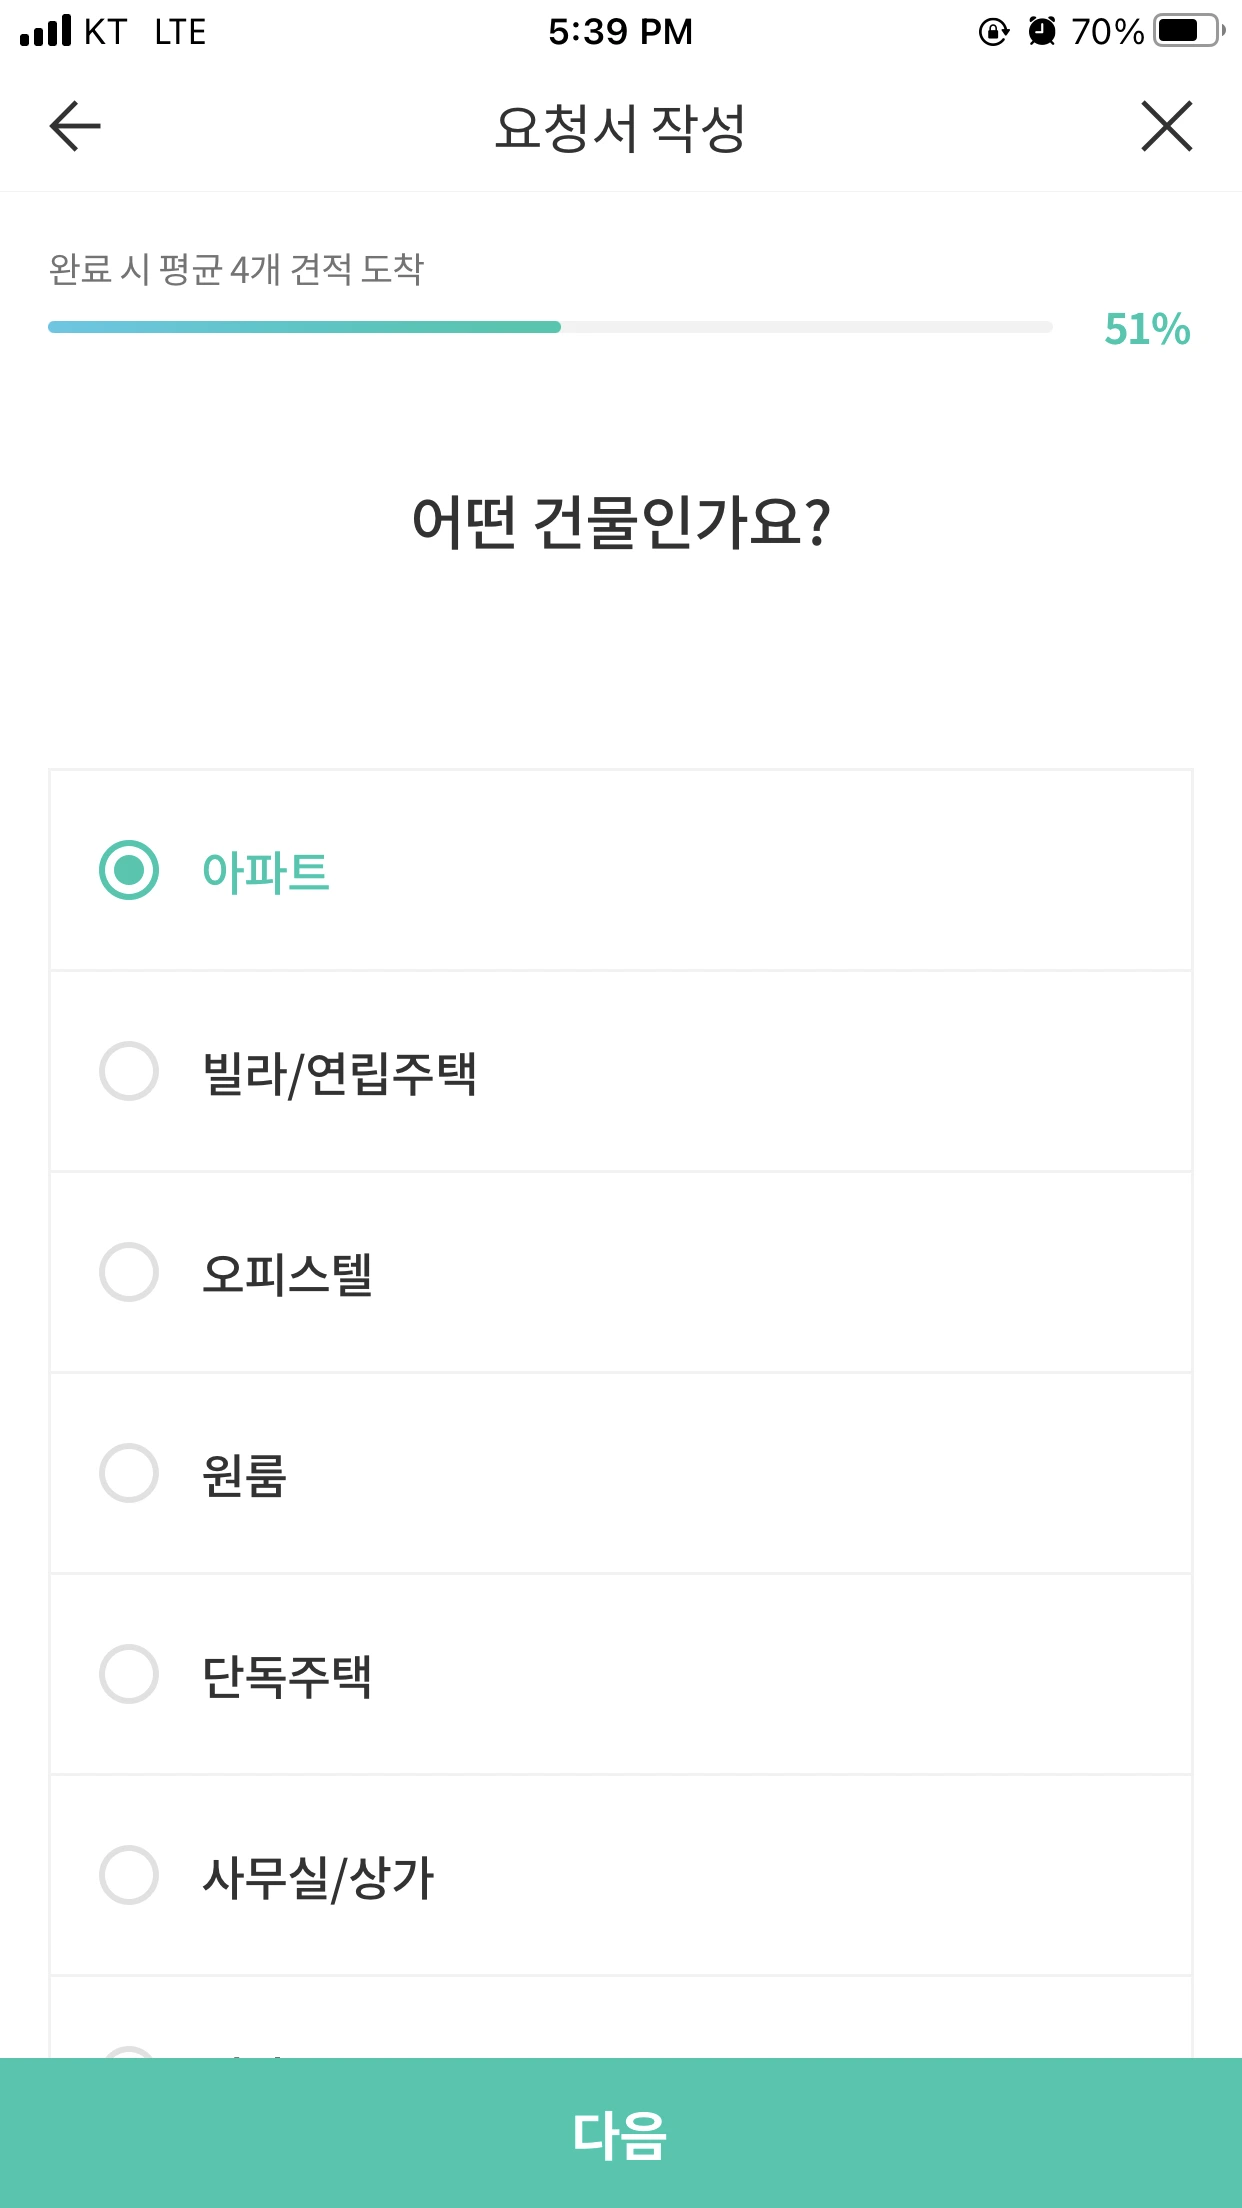1242x2208 pixels.
Task: Close the request form with X
Action: [1166, 126]
